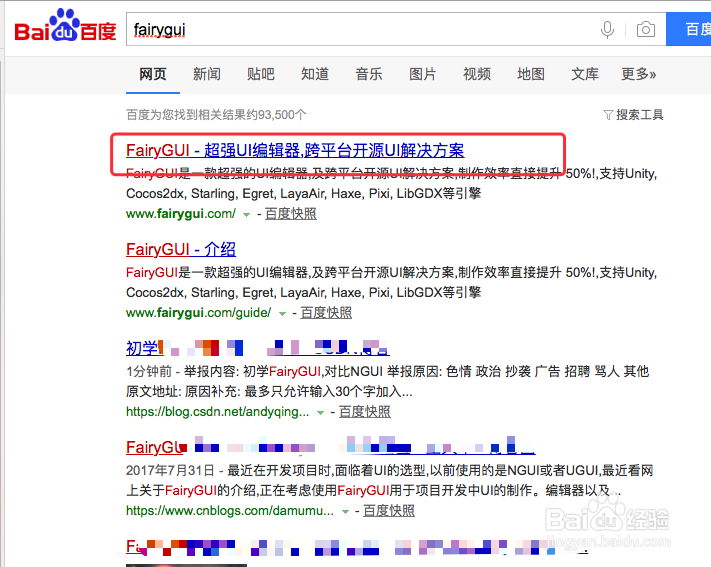Viewport: 711px width, 567px height.
Task: Open camera image search icon
Action: tap(646, 30)
